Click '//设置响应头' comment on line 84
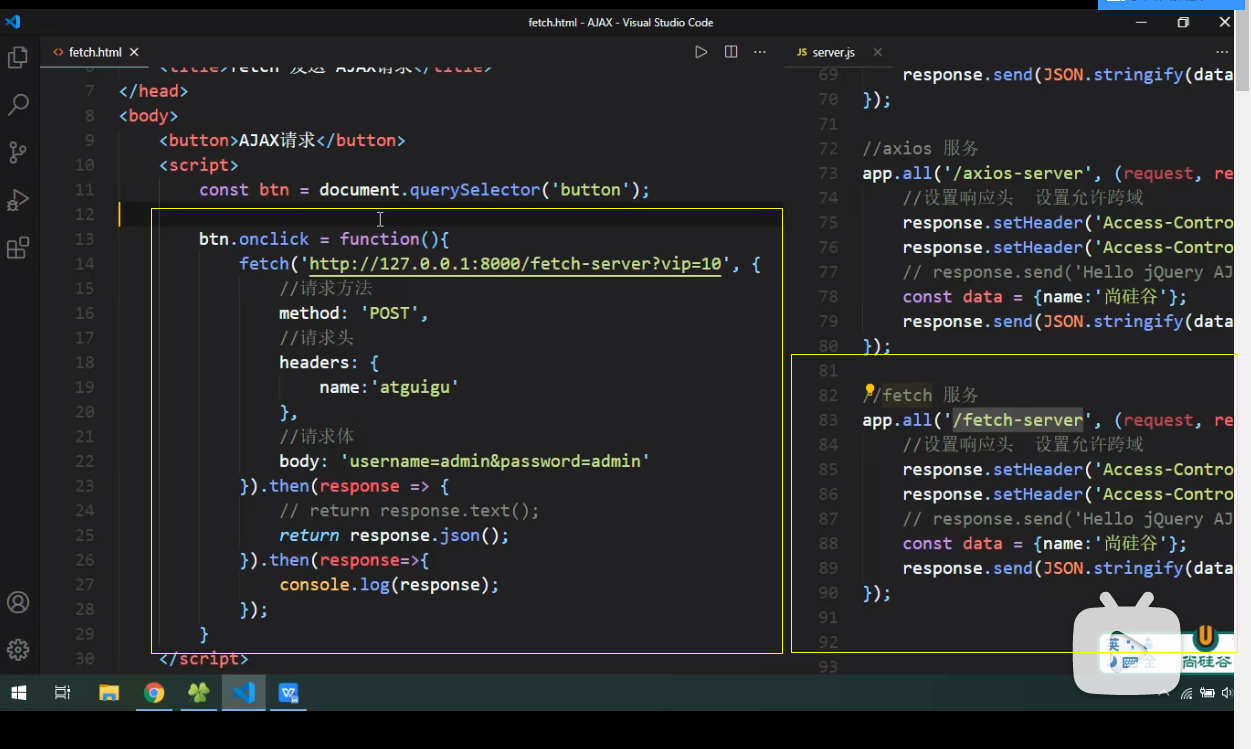 [958, 444]
